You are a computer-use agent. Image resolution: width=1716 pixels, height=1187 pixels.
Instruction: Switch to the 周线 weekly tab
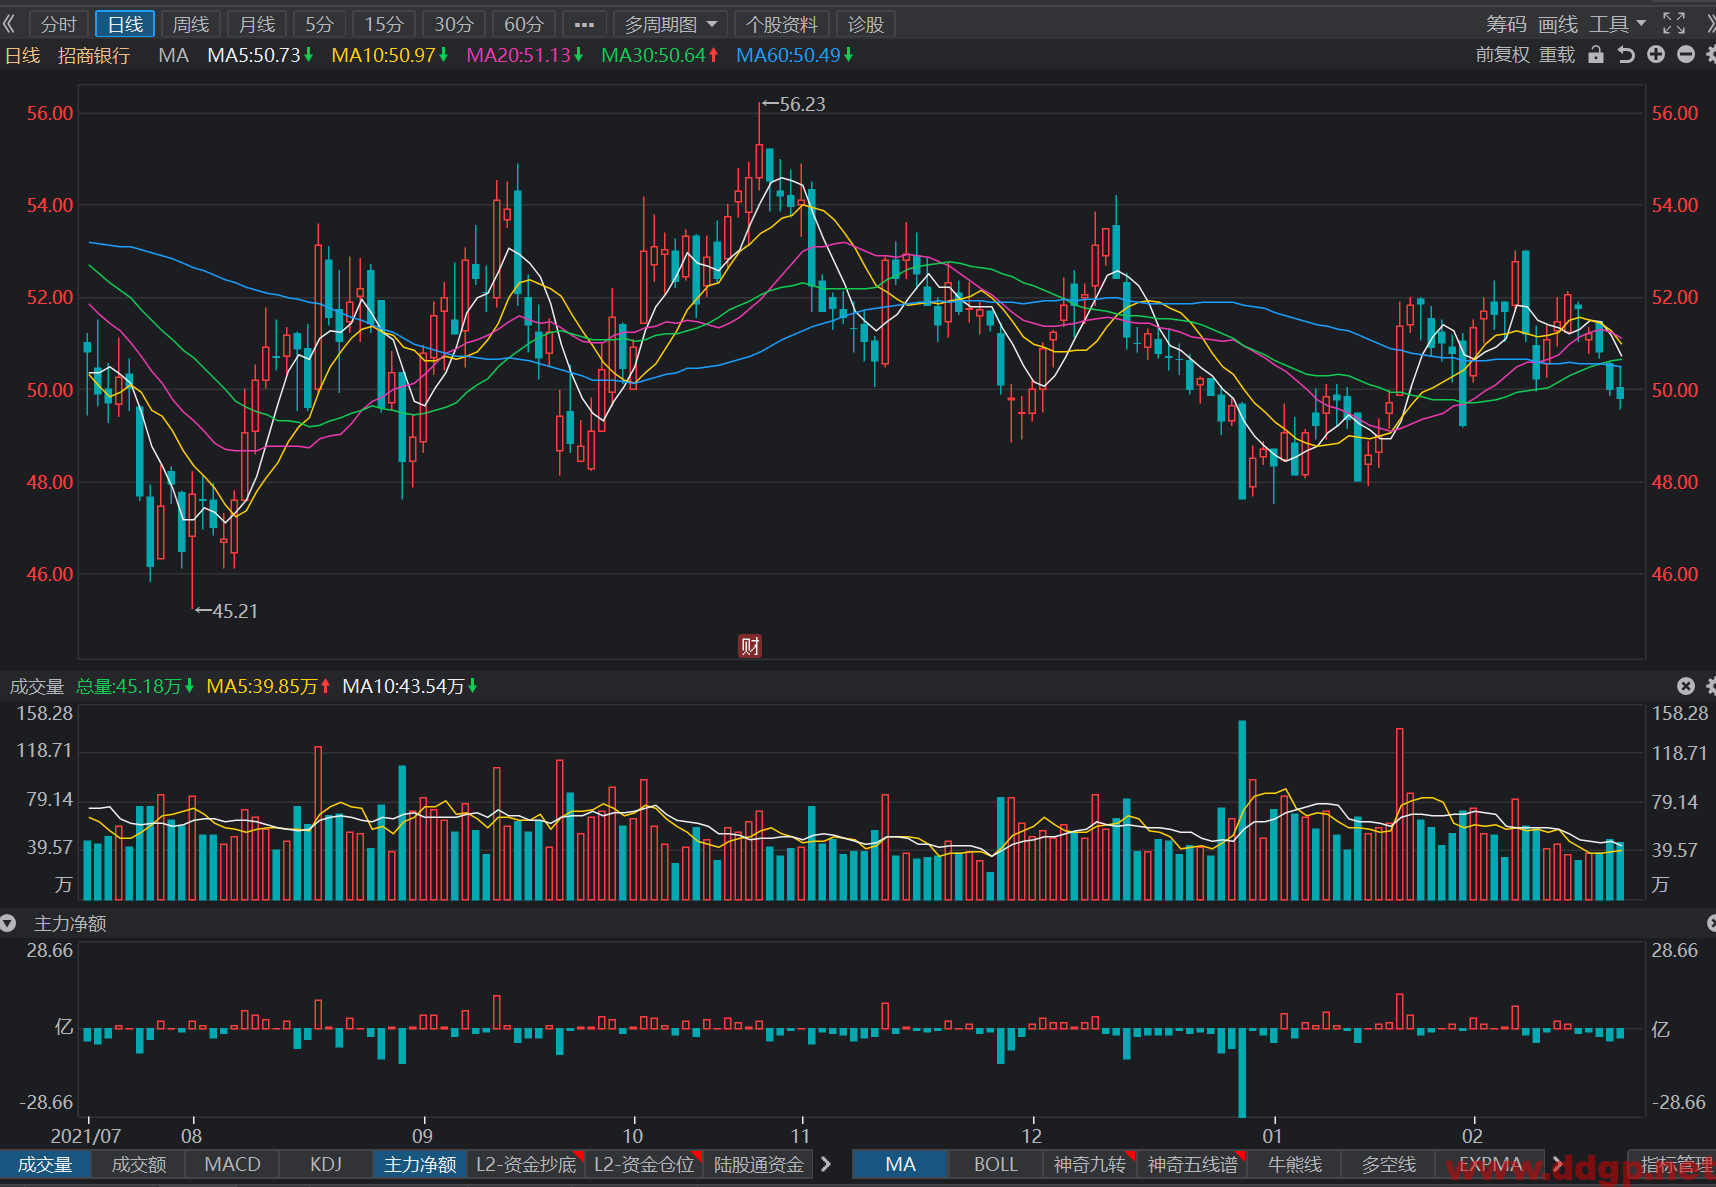pos(191,24)
